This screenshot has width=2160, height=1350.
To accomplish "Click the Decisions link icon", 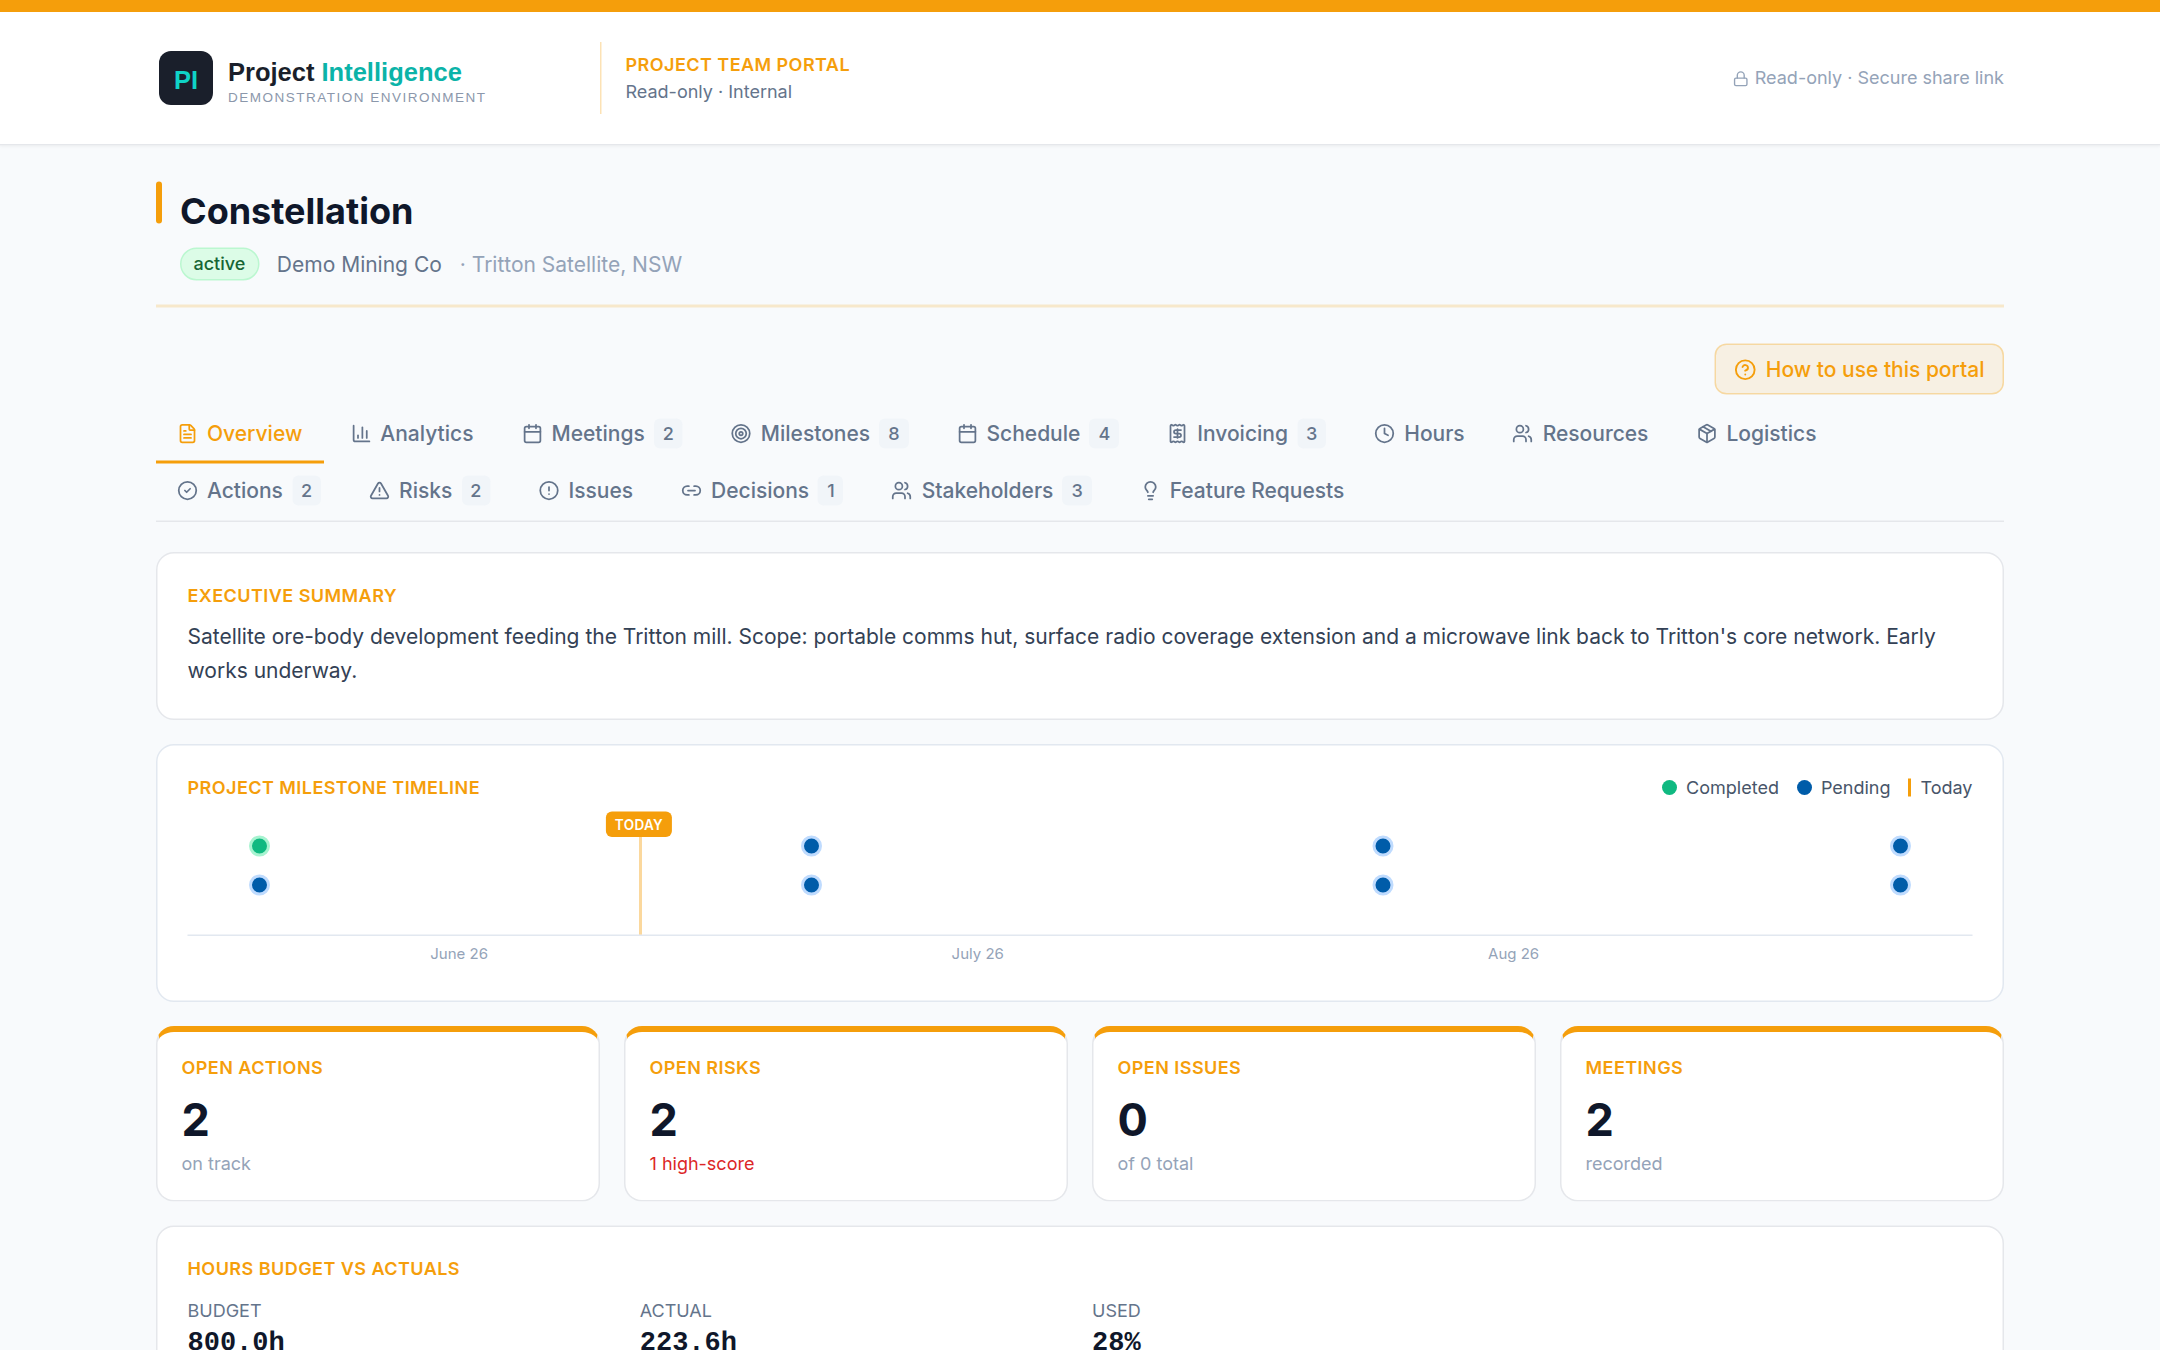I will (691, 491).
